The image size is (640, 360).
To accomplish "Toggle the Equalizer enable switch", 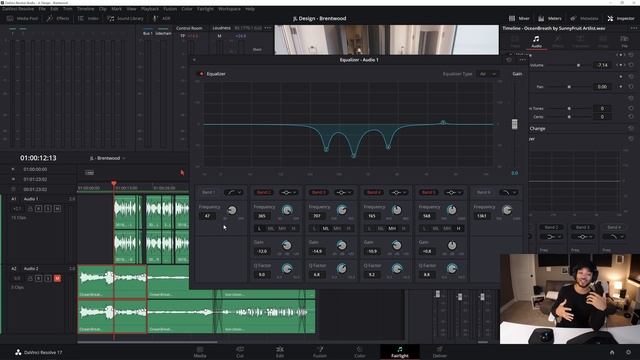I will pyautogui.click(x=201, y=74).
